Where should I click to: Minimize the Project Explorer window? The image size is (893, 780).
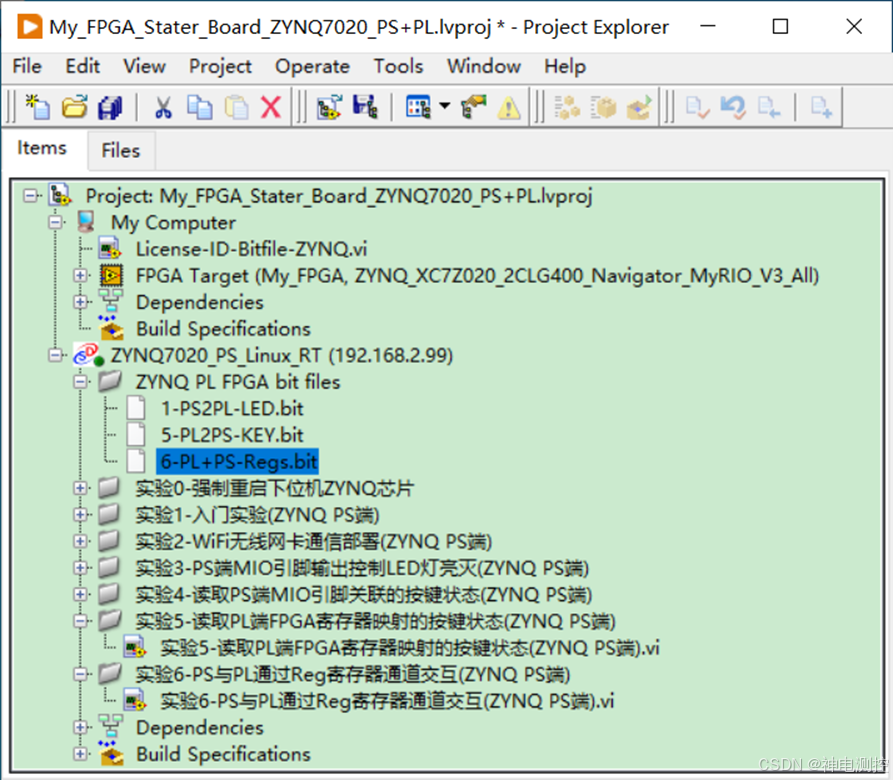pos(708,26)
